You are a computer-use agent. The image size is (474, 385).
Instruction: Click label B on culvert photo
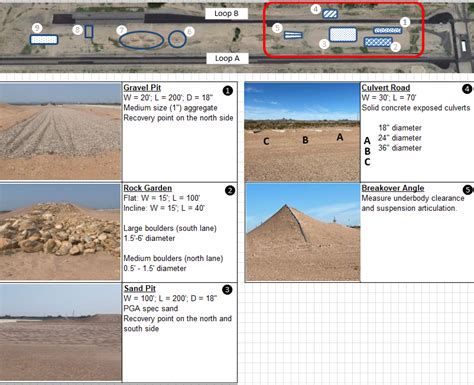305,140
